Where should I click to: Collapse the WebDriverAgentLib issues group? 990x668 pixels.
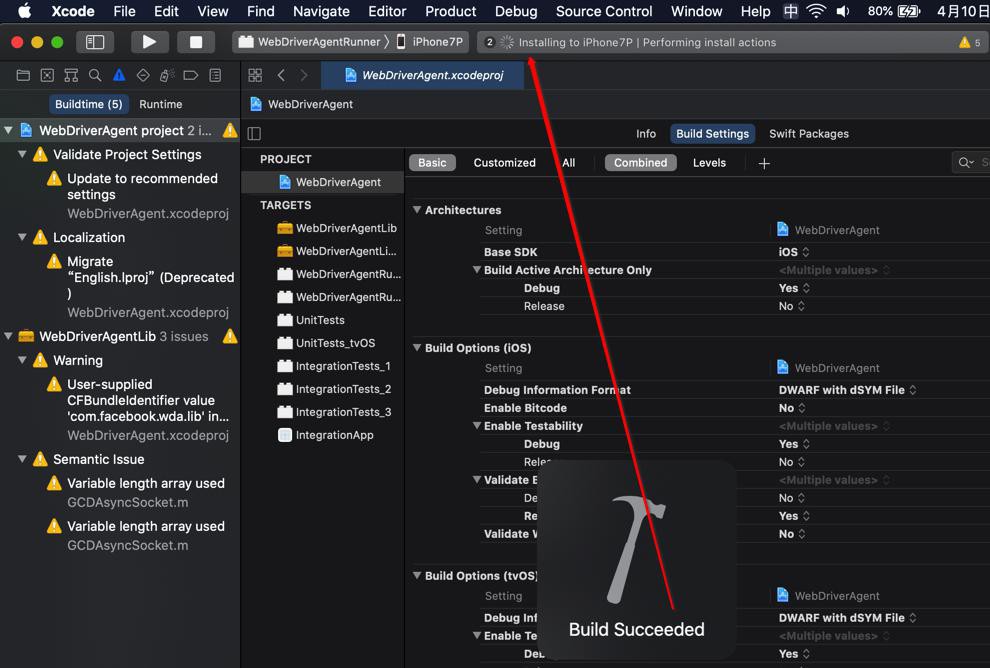click(x=8, y=336)
